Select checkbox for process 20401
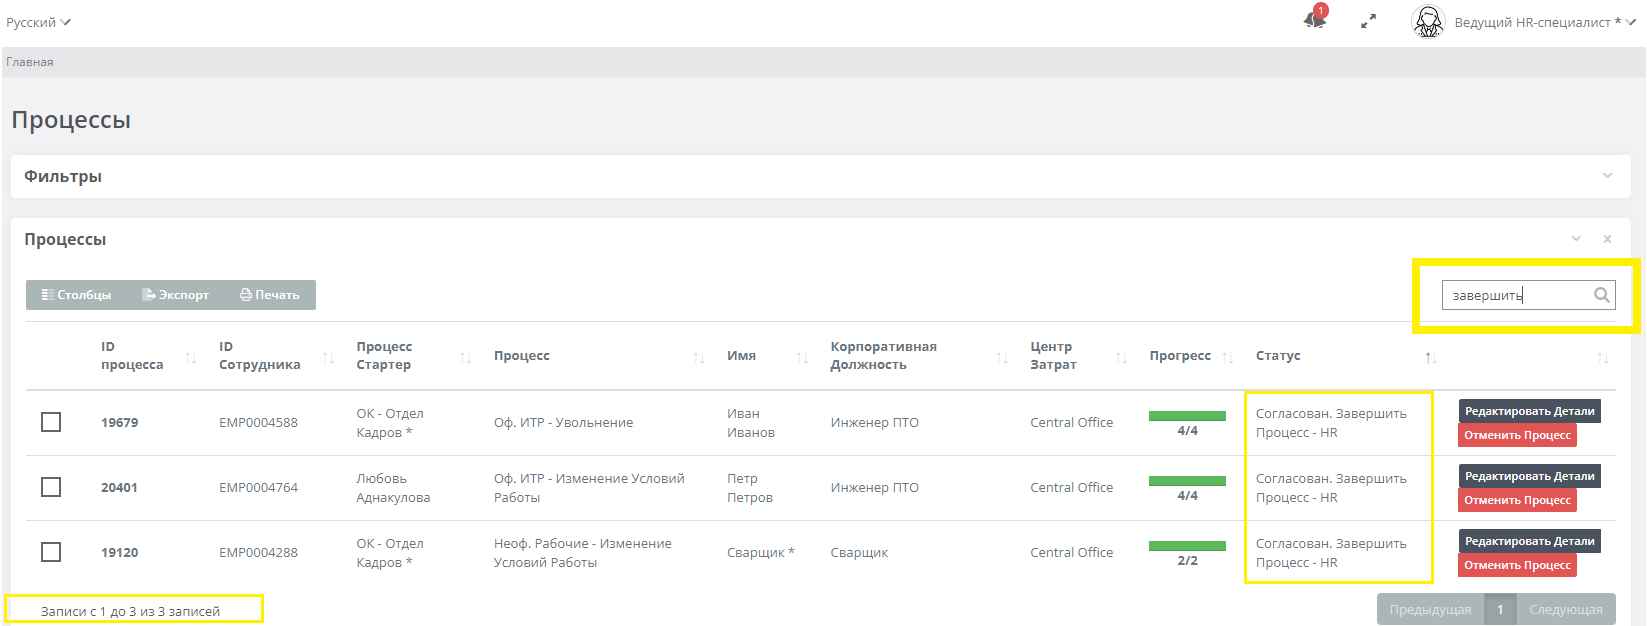The width and height of the screenshot is (1647, 626). point(51,487)
